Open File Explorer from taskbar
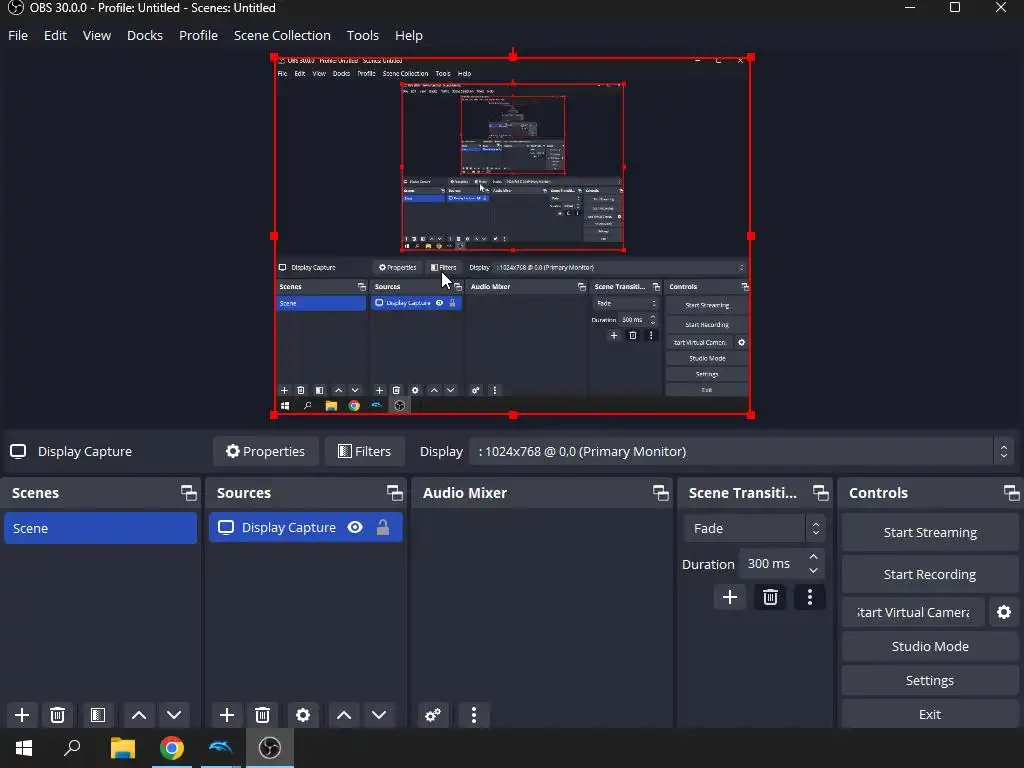 [122, 748]
